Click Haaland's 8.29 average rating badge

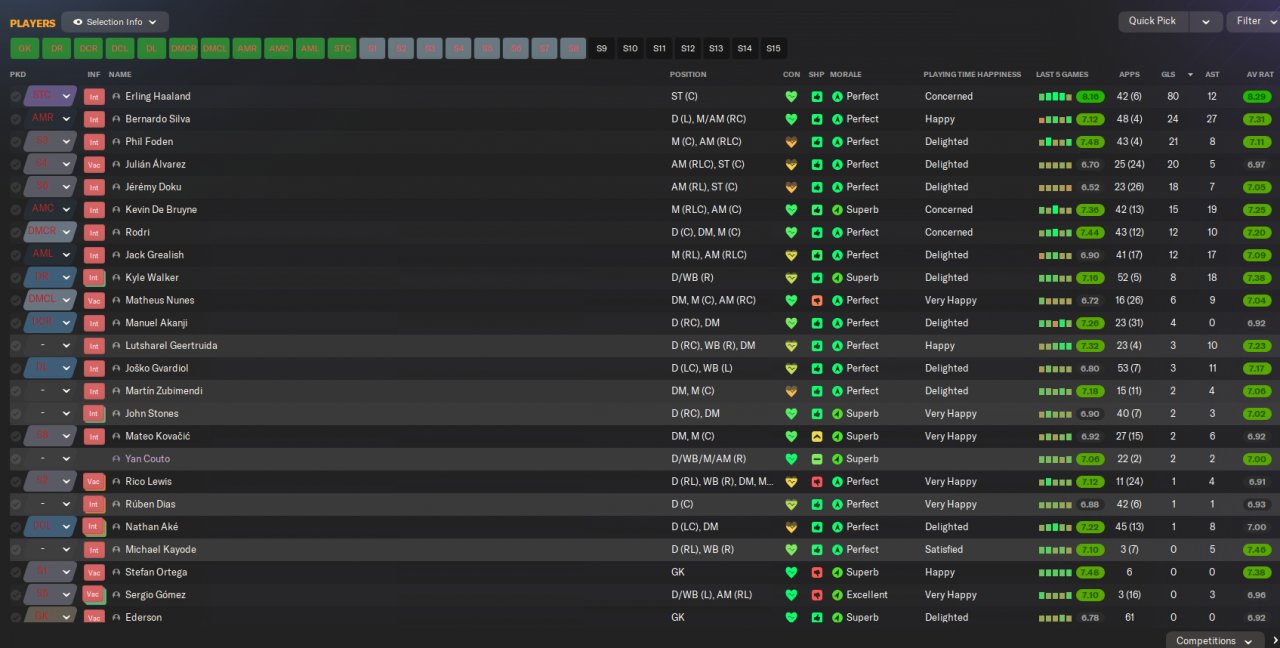(1257, 97)
